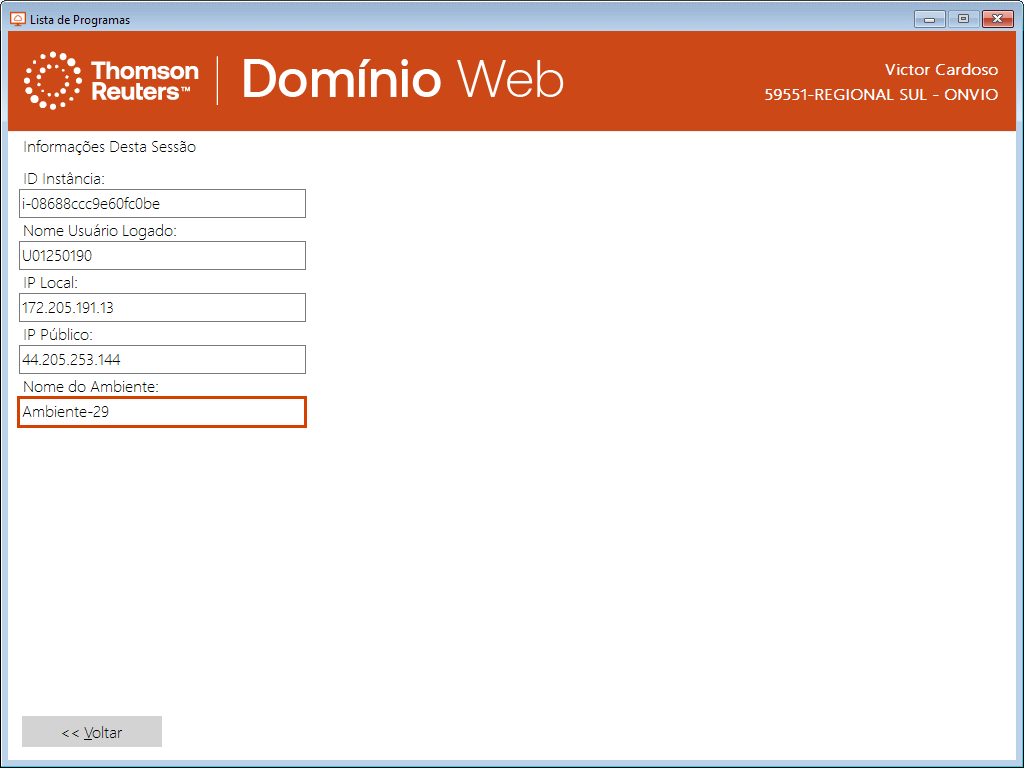
Task: Click the Nome do Ambiente field
Action: pos(162,412)
